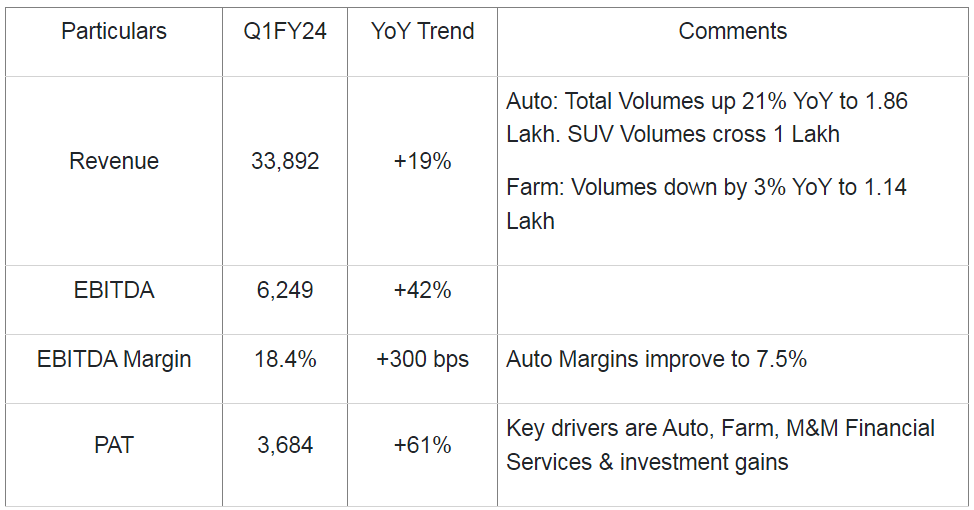Click the +42% EBITDA trend cell

(x=422, y=290)
